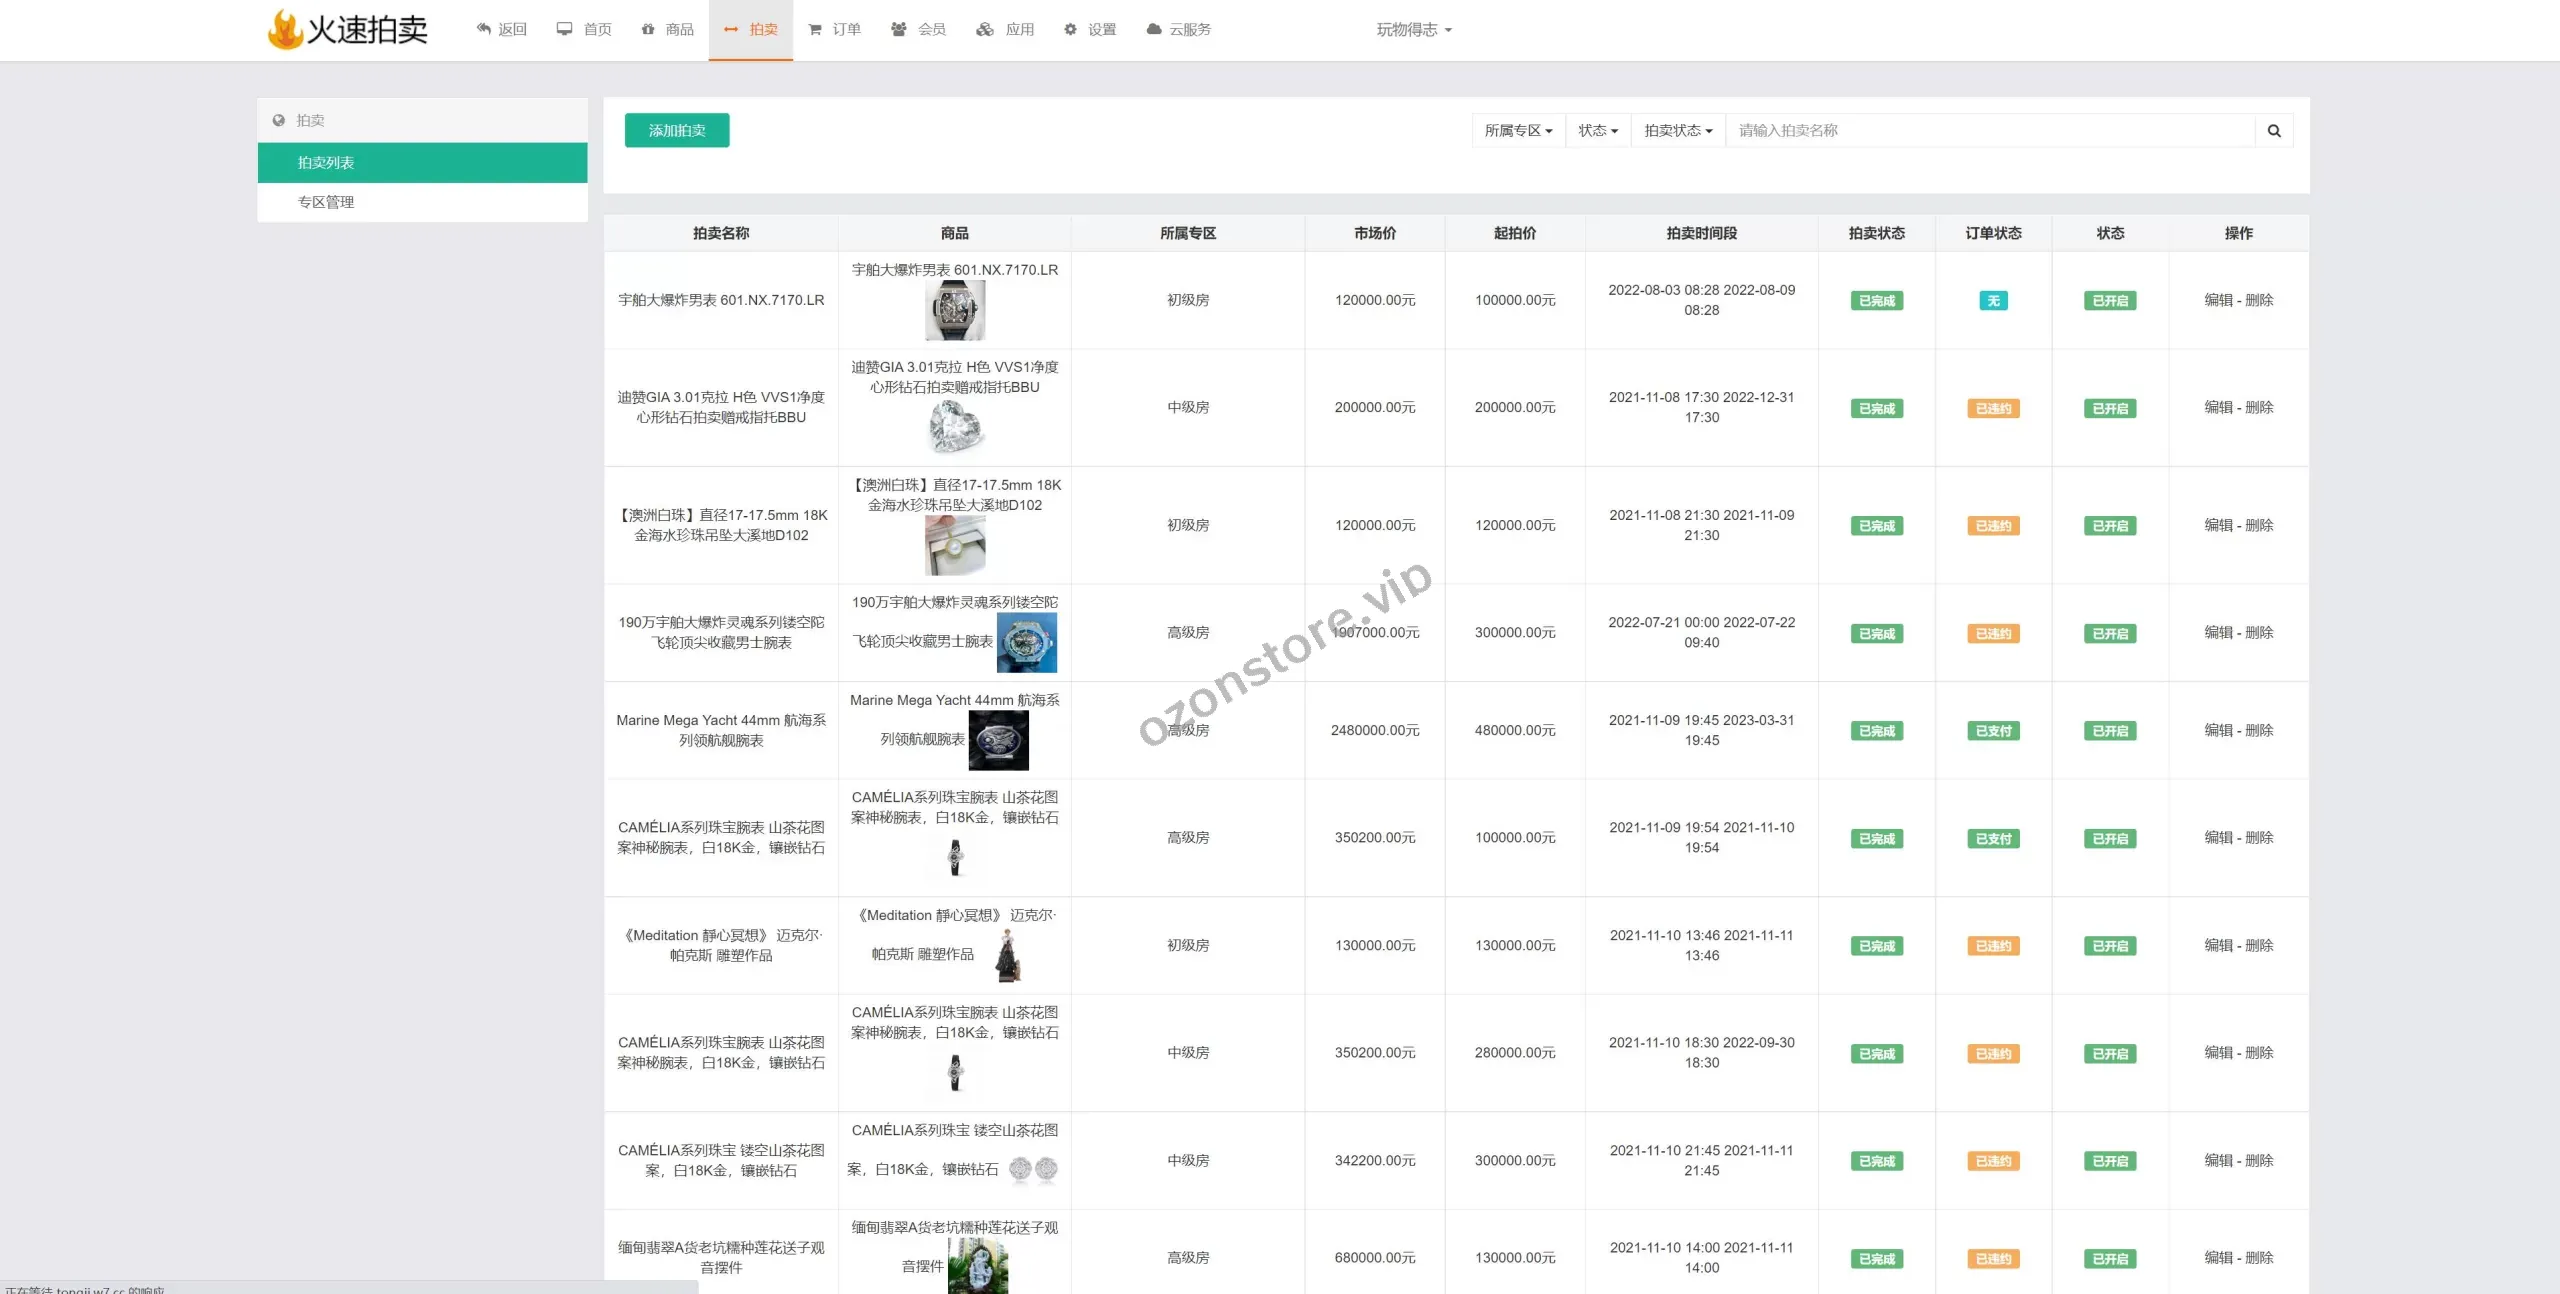Switch to the 商品 menu tab

(667, 30)
